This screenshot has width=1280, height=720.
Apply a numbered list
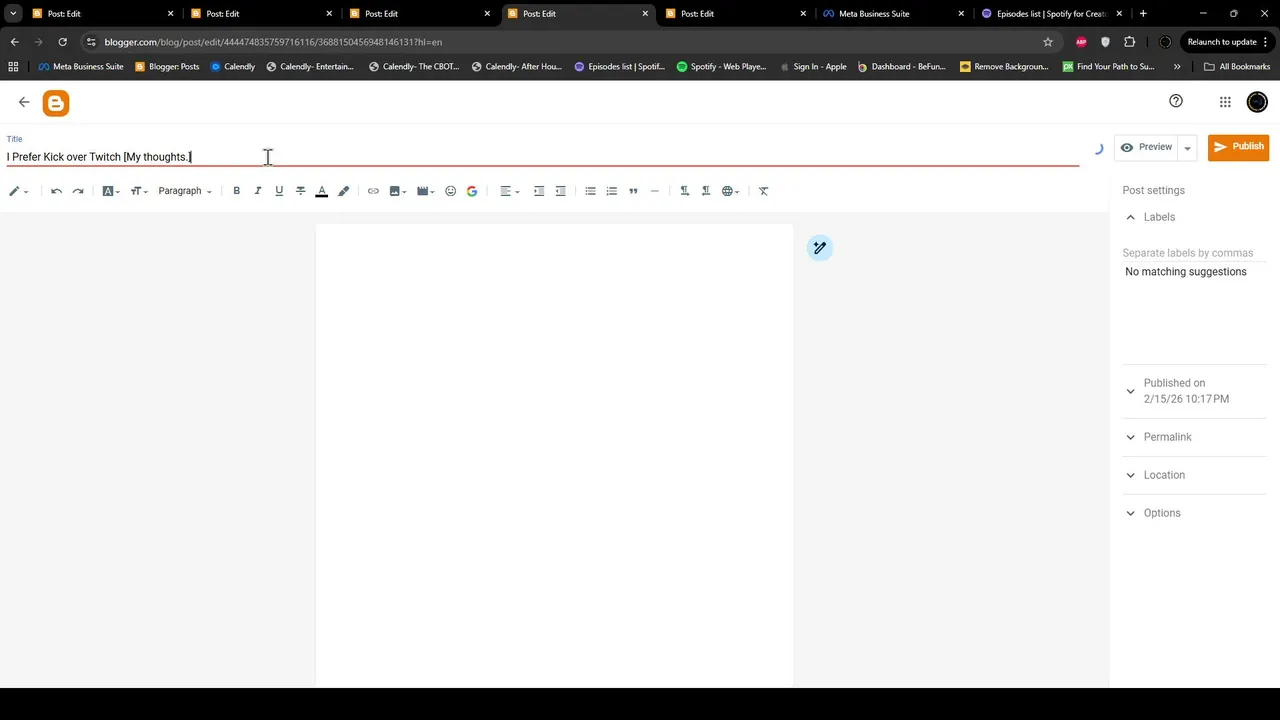(611, 191)
